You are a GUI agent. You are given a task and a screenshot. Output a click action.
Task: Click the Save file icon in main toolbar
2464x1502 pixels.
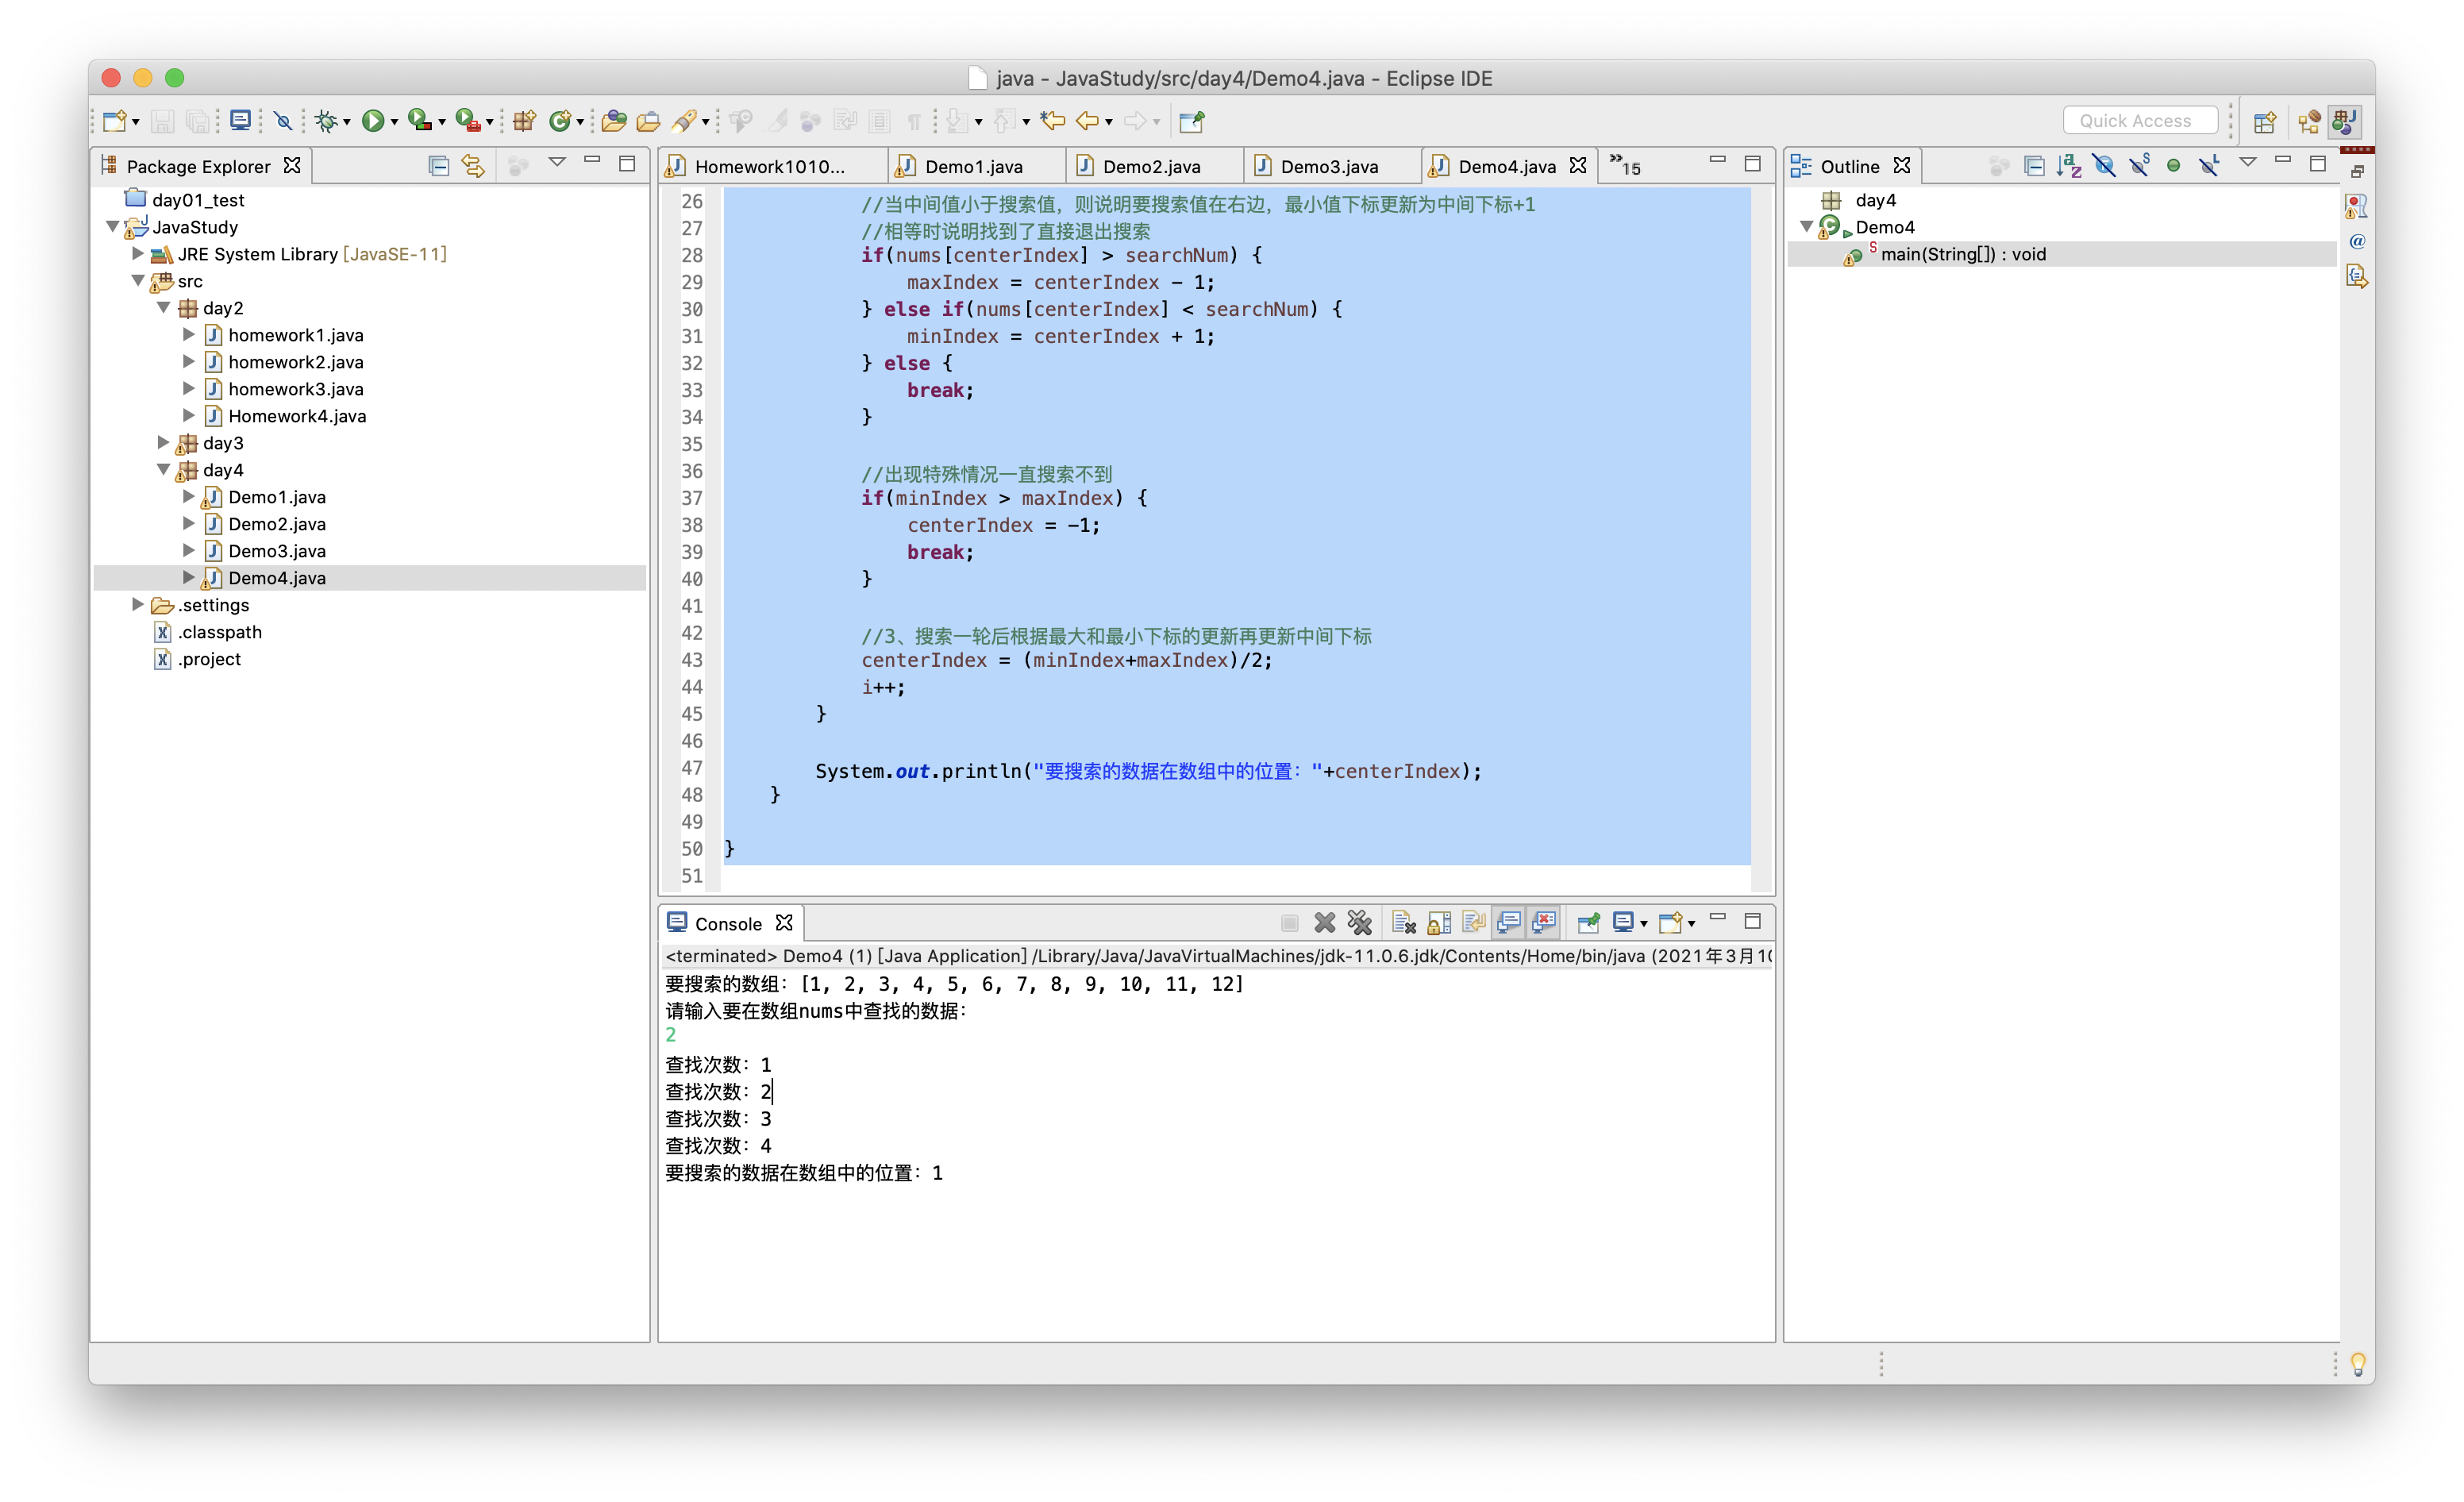click(x=162, y=120)
